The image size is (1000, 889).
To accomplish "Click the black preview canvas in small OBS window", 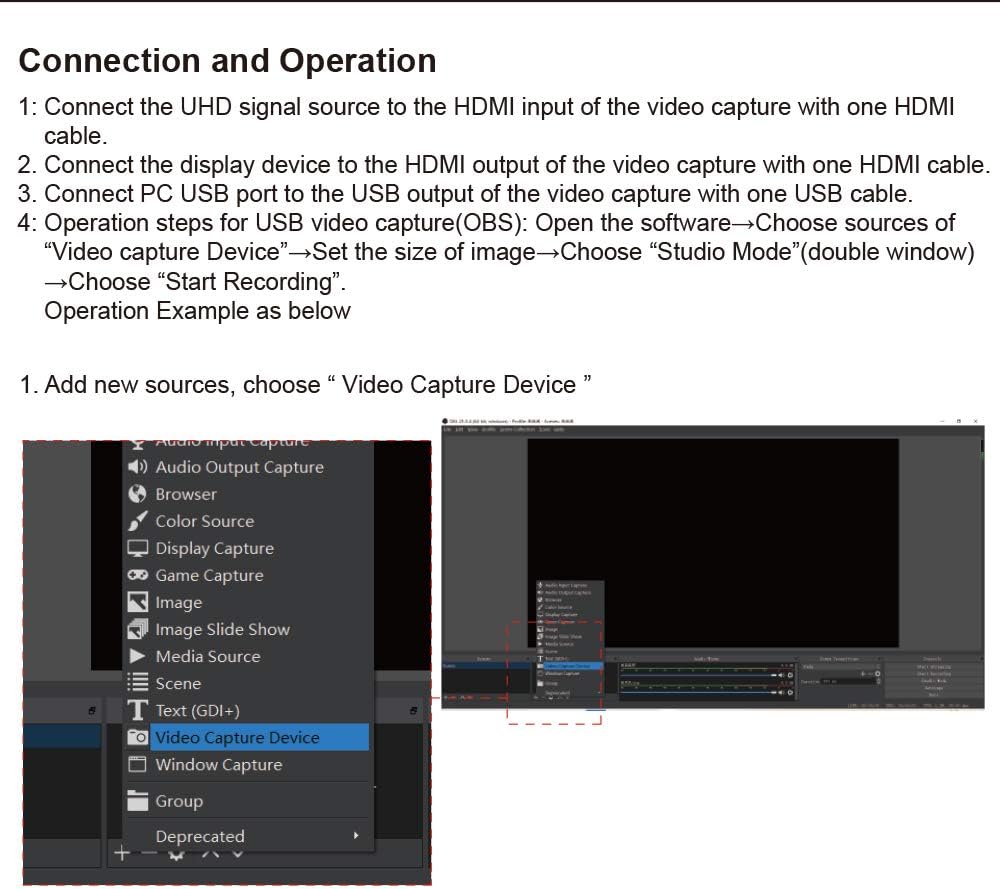I will 713,543.
